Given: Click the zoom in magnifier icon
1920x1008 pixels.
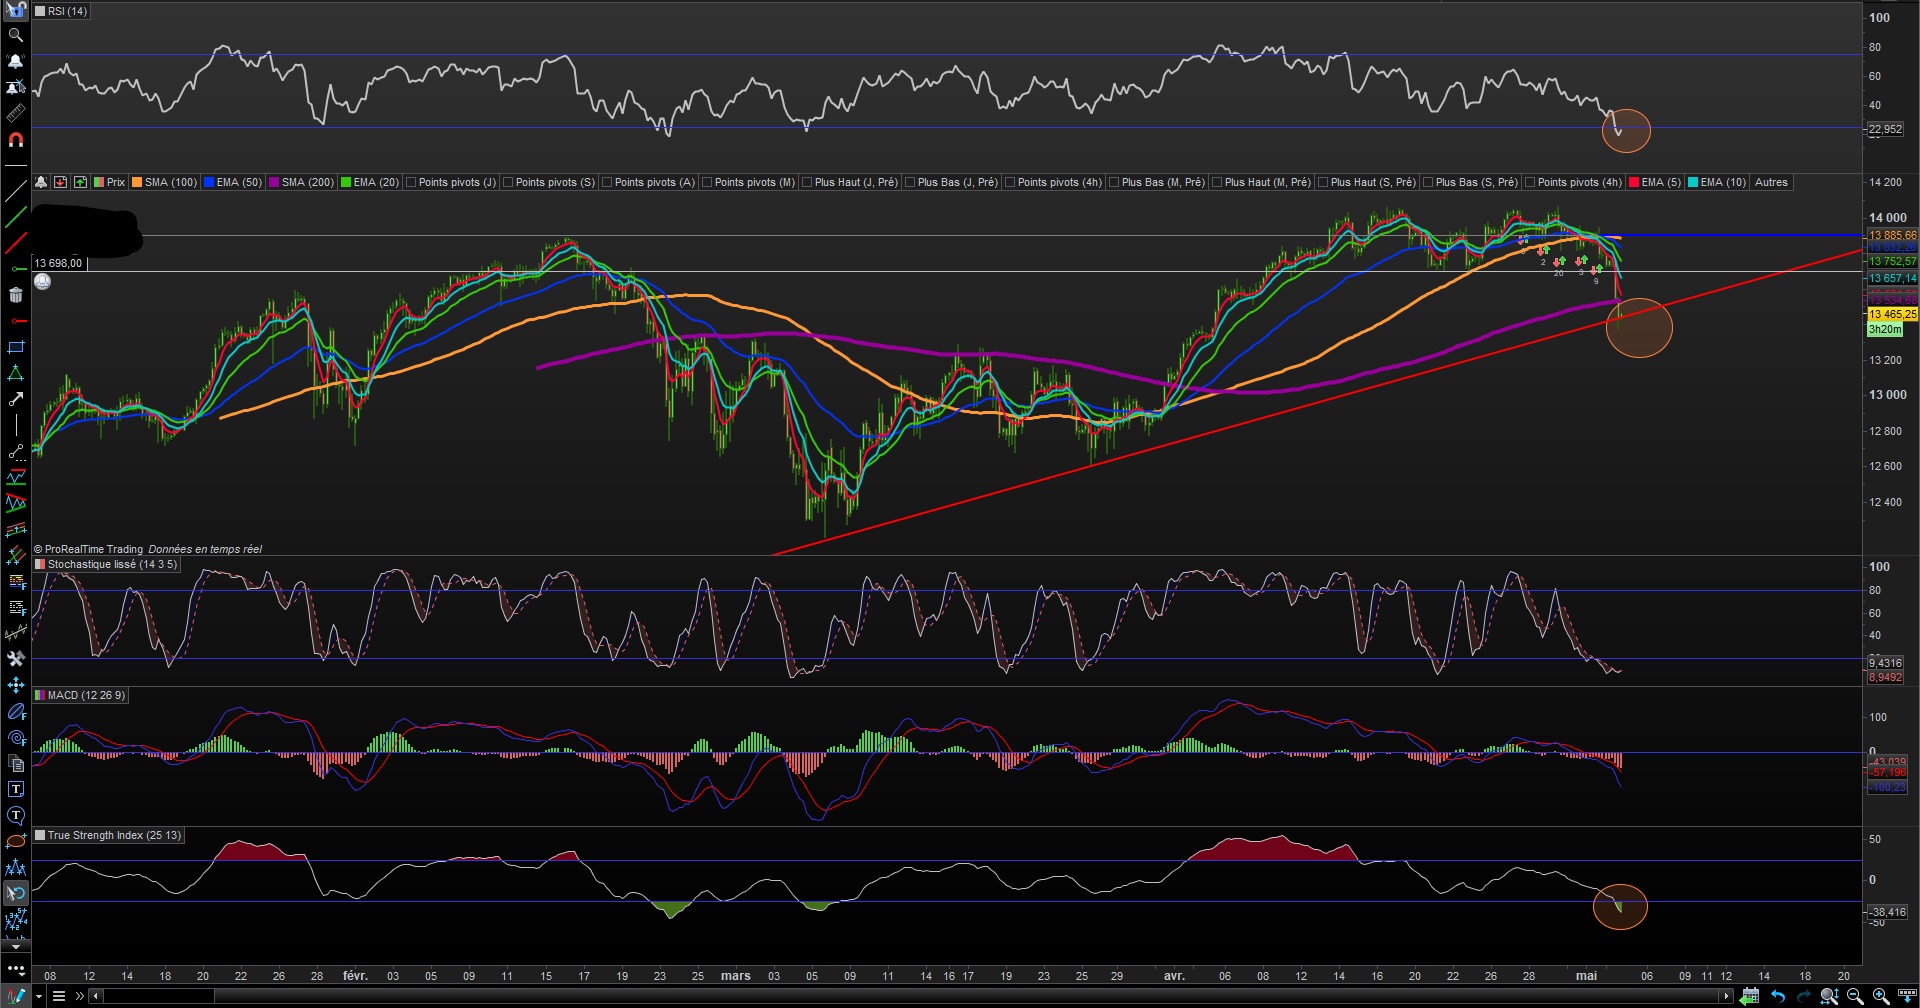Looking at the screenshot, I should [x=1881, y=996].
